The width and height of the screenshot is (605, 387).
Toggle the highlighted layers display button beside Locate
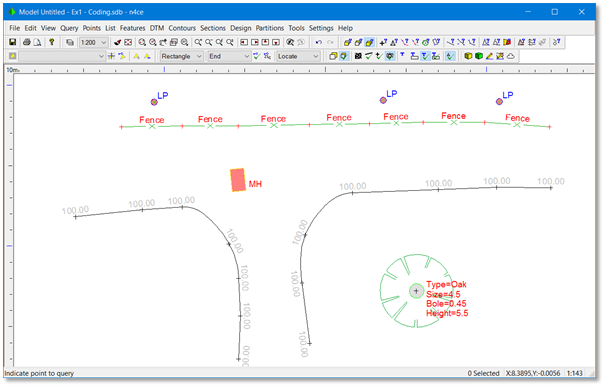pos(344,56)
